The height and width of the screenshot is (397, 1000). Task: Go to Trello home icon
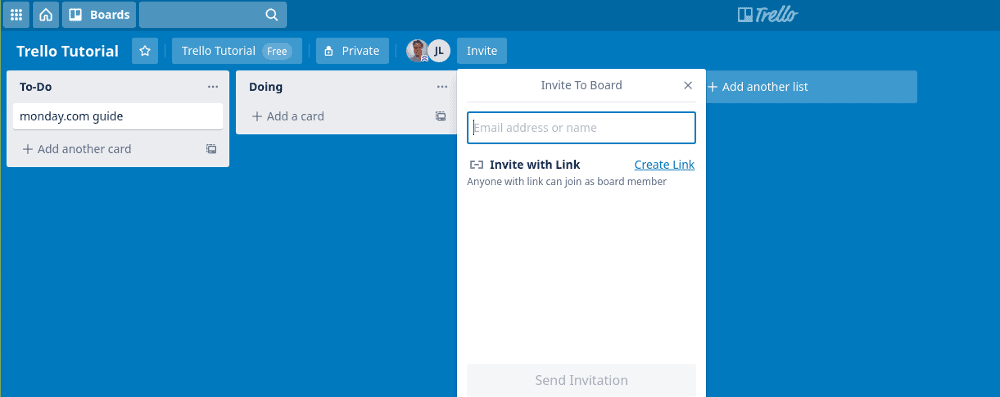pyautogui.click(x=46, y=15)
